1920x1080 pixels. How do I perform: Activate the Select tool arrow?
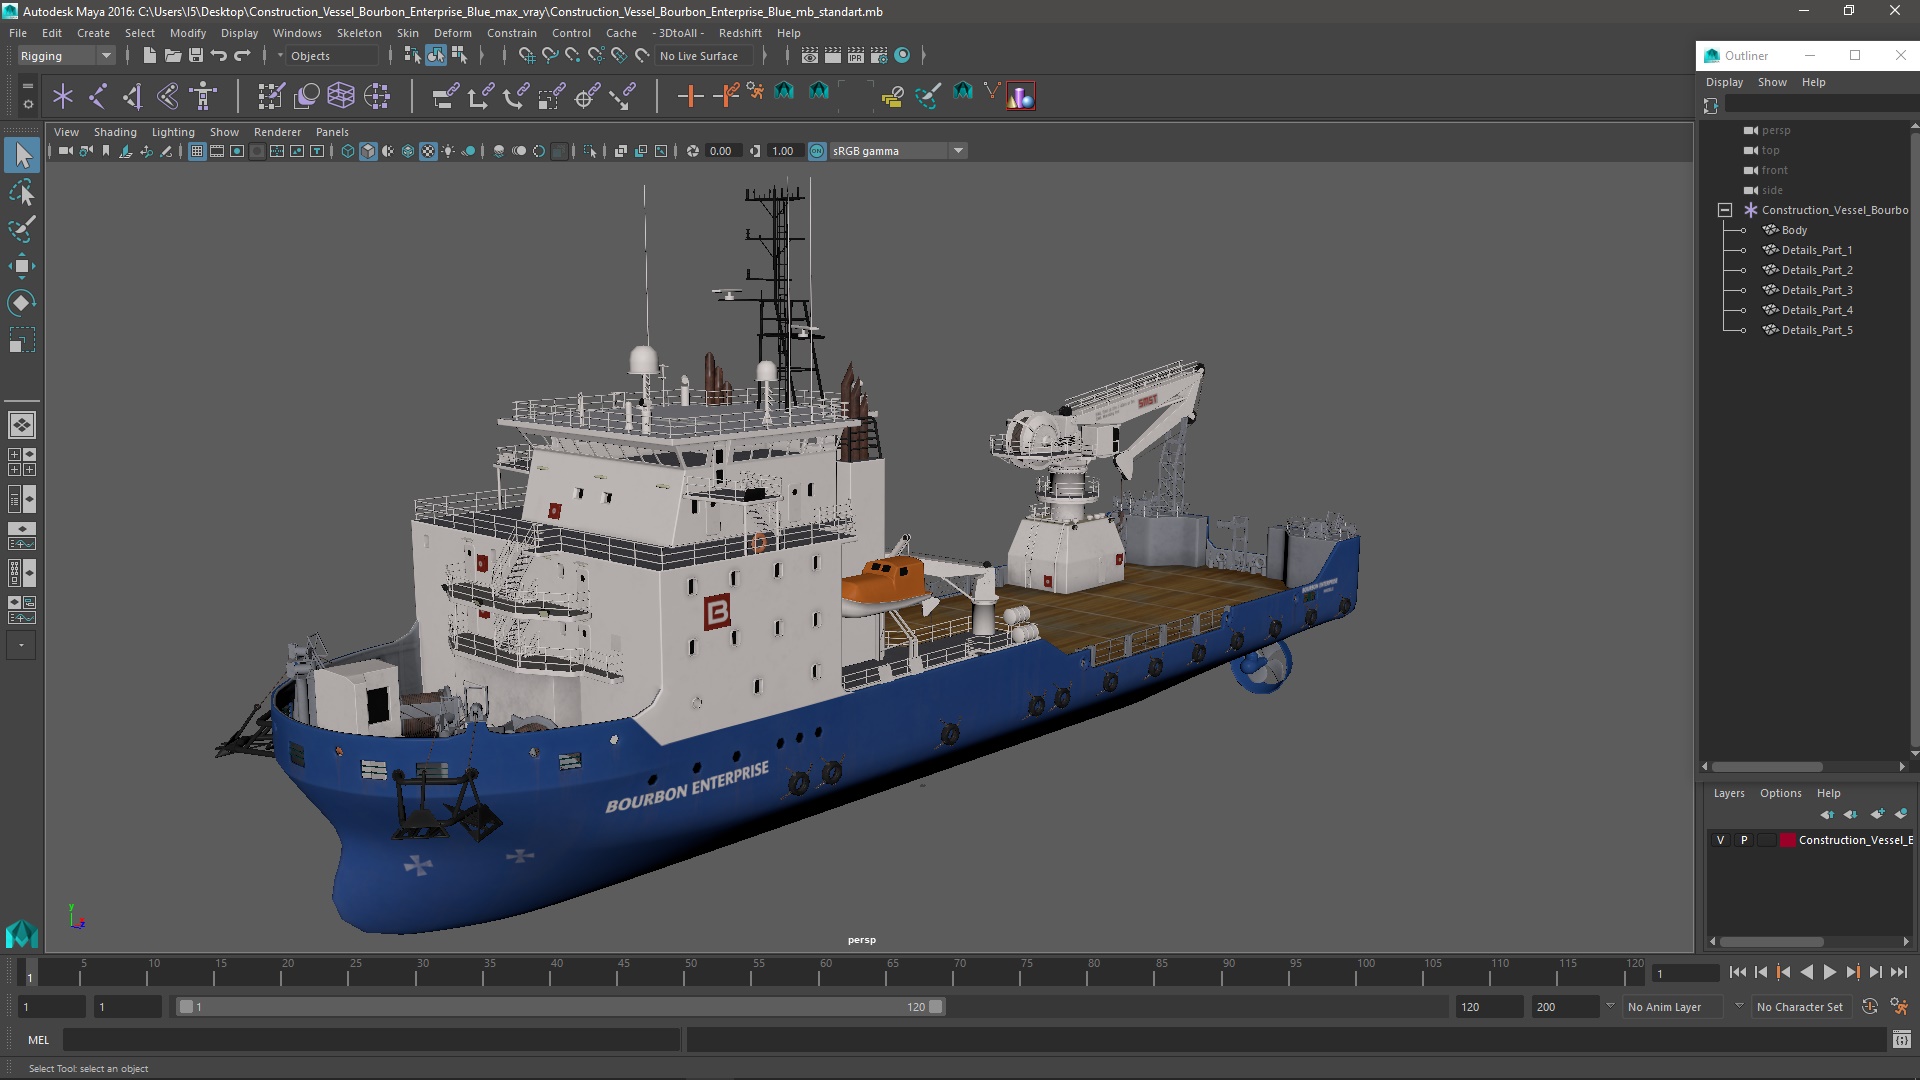22,155
